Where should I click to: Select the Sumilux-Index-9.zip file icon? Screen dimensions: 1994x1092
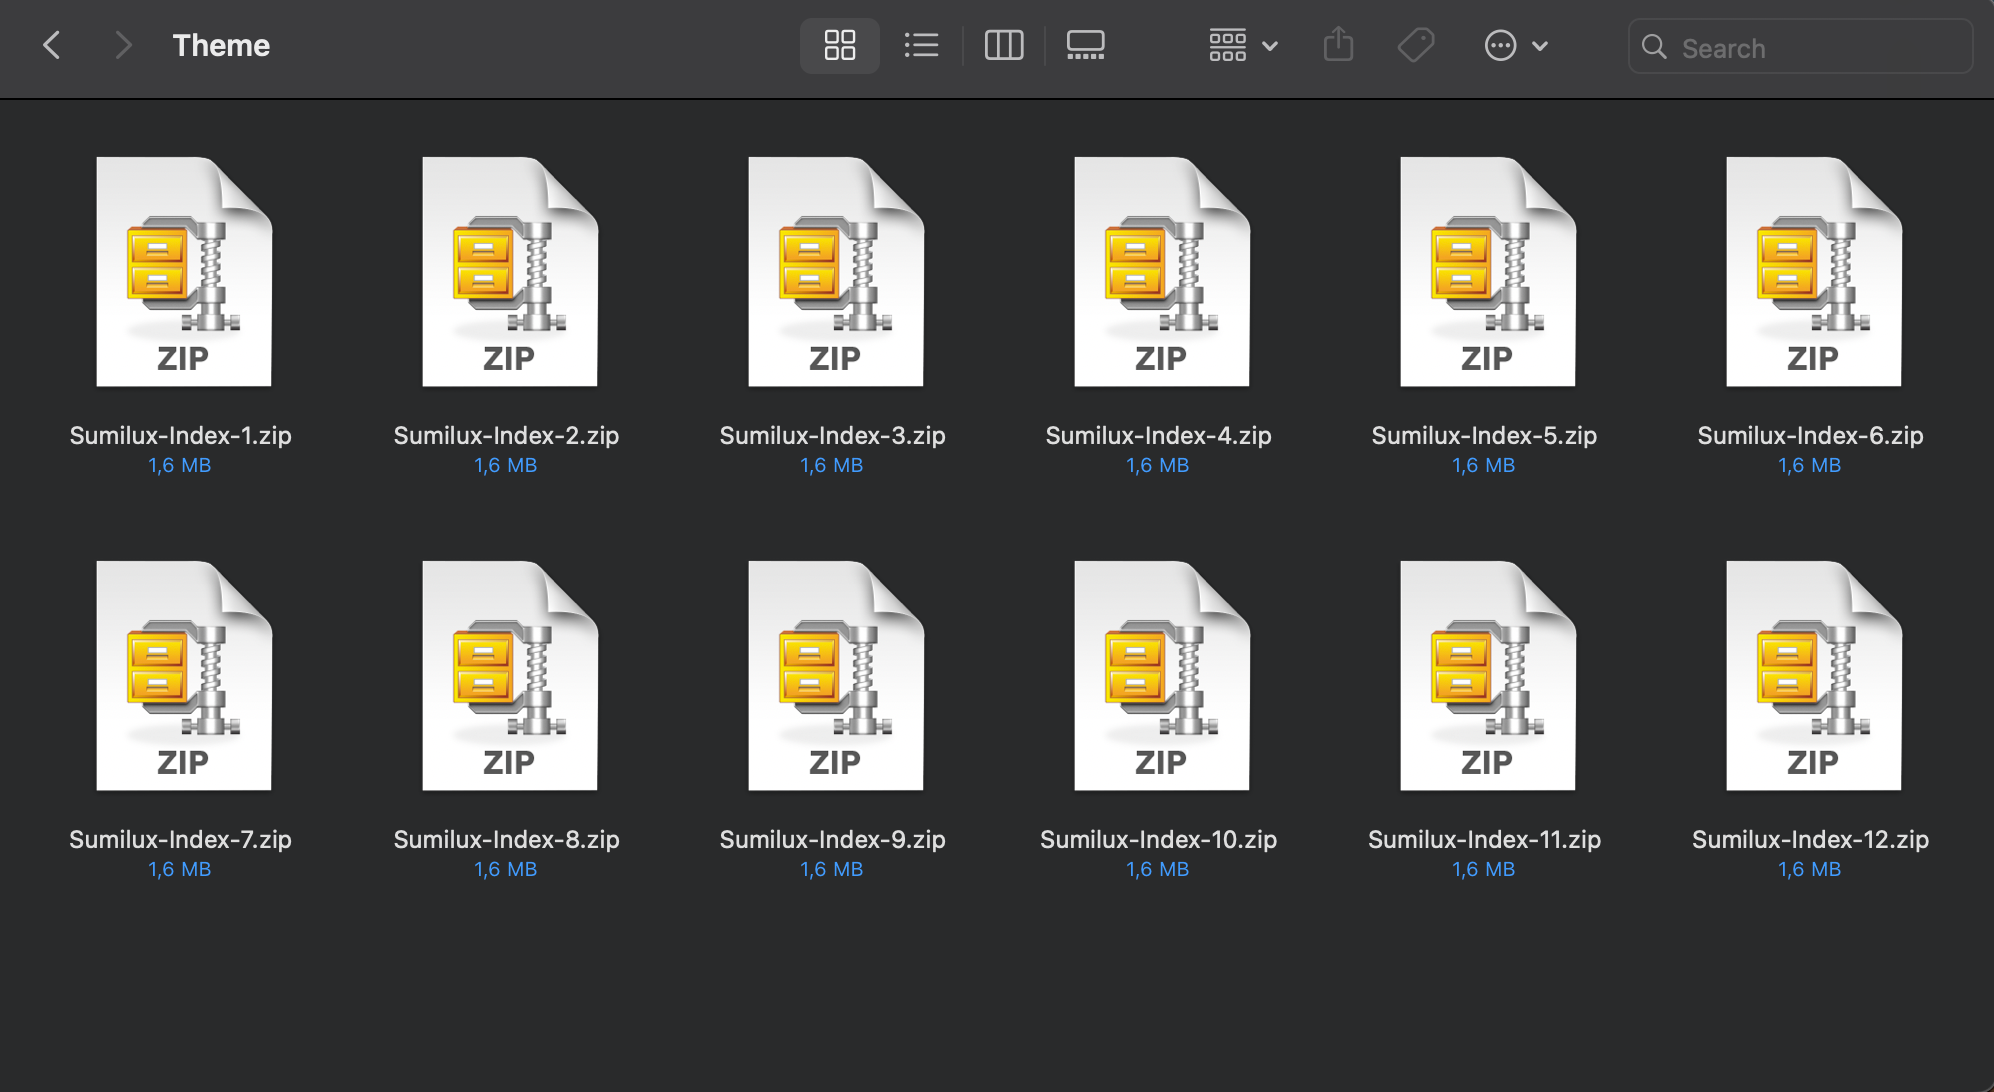click(836, 676)
